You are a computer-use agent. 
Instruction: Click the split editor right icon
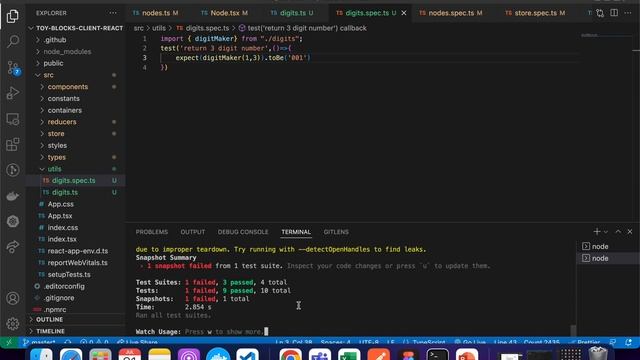tap(614, 13)
